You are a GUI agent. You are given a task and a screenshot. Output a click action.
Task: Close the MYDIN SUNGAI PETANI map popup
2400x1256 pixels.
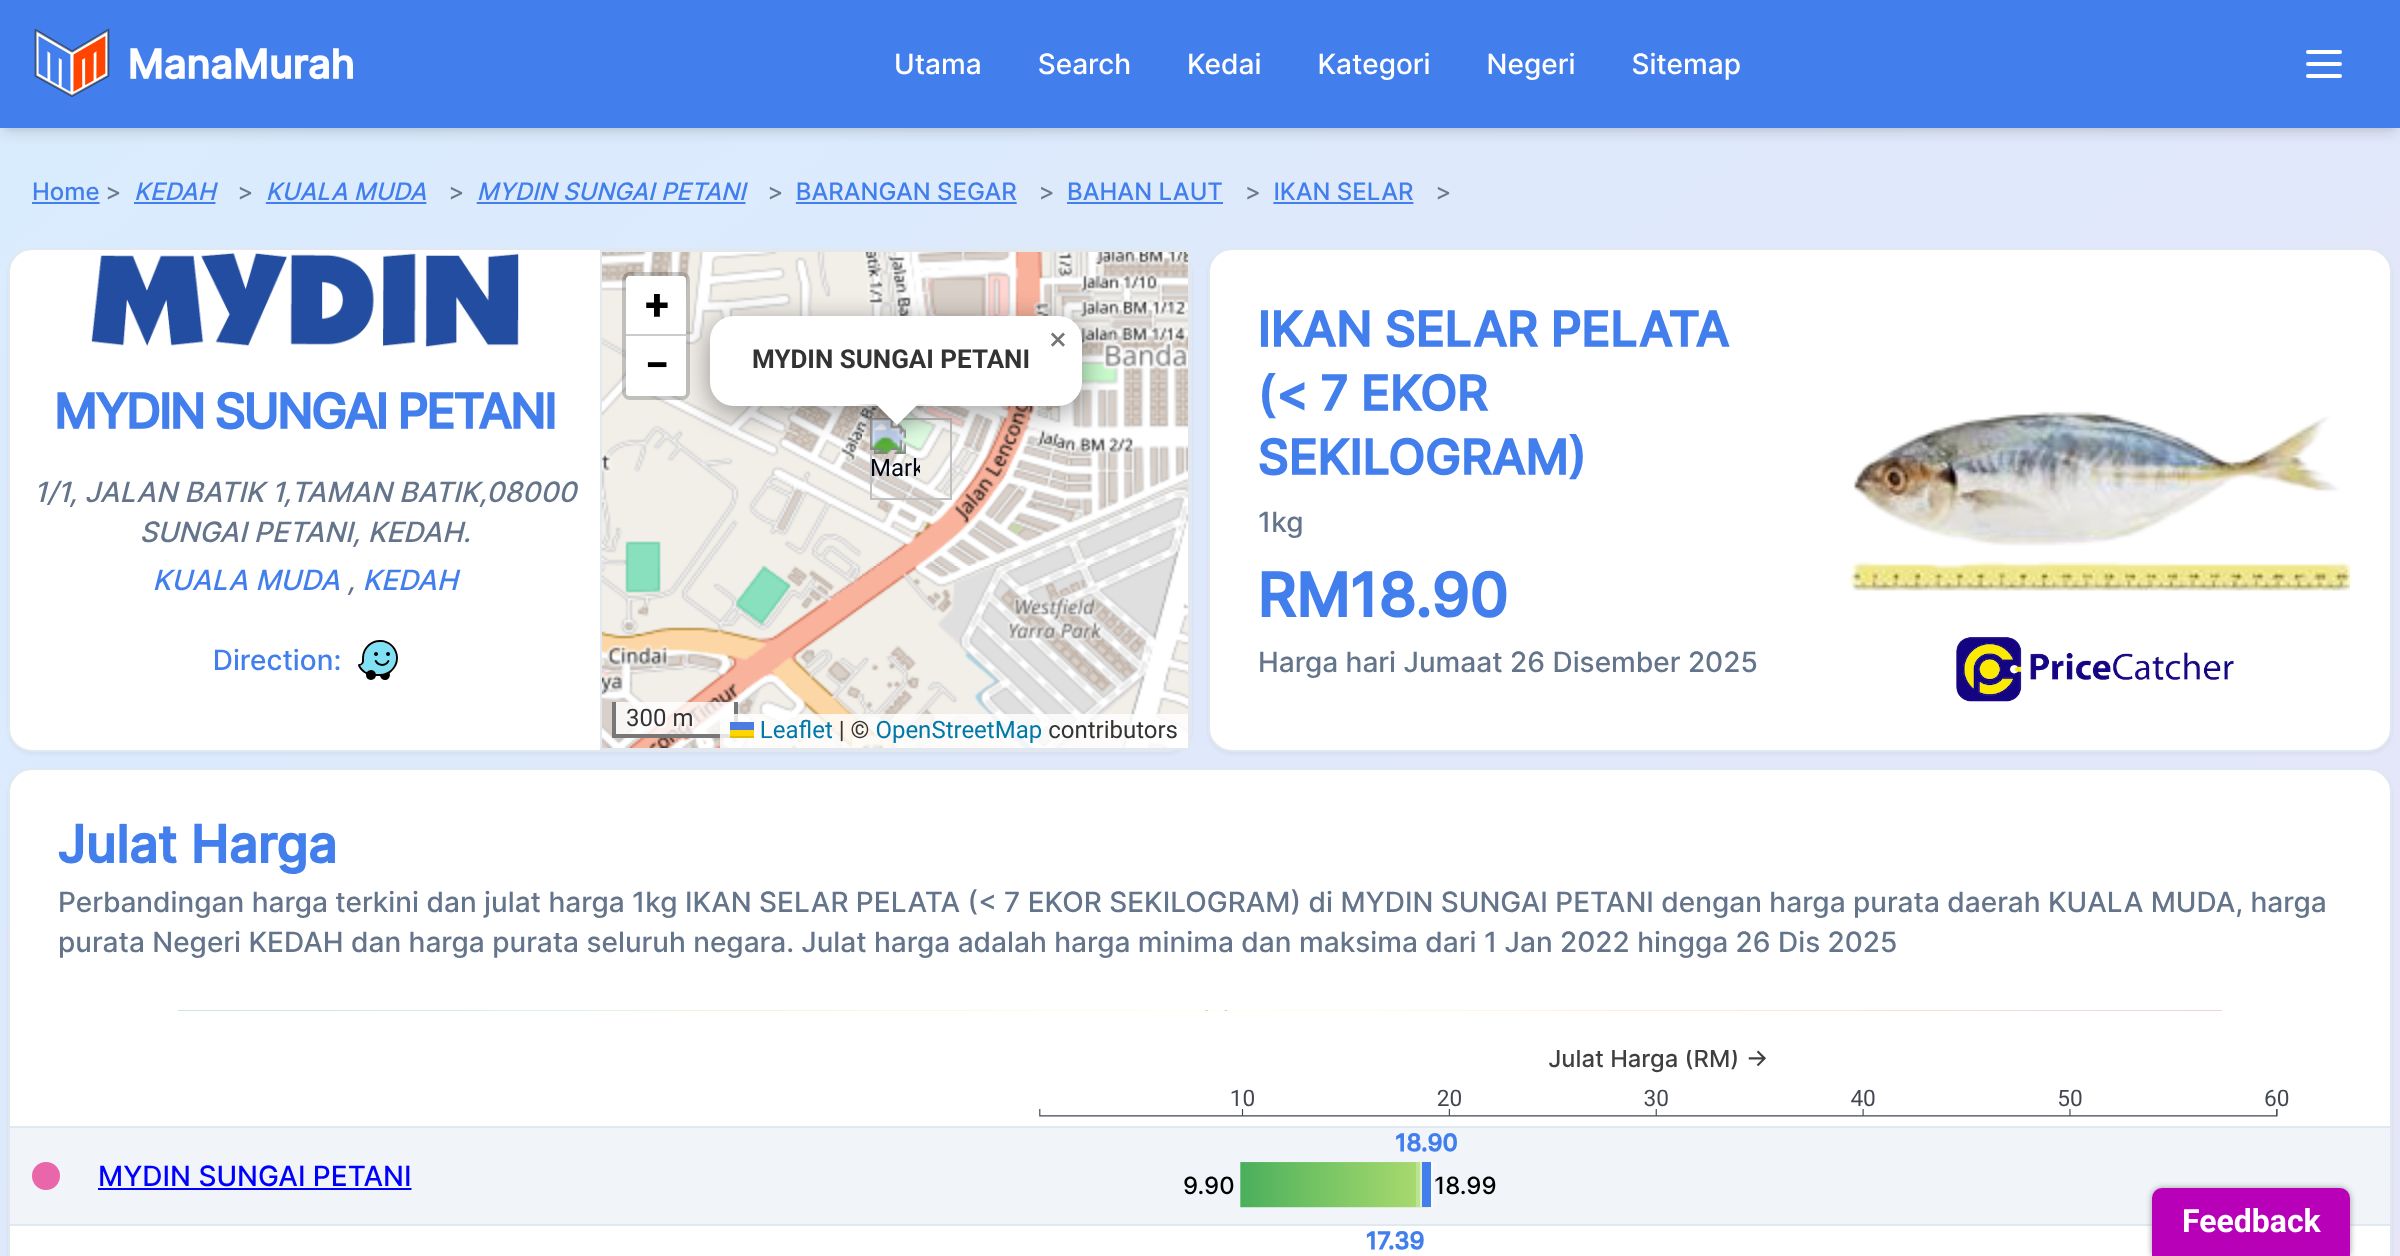tap(1057, 340)
